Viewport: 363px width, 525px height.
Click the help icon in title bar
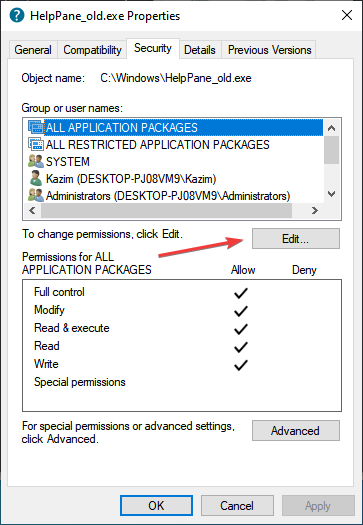point(17,16)
